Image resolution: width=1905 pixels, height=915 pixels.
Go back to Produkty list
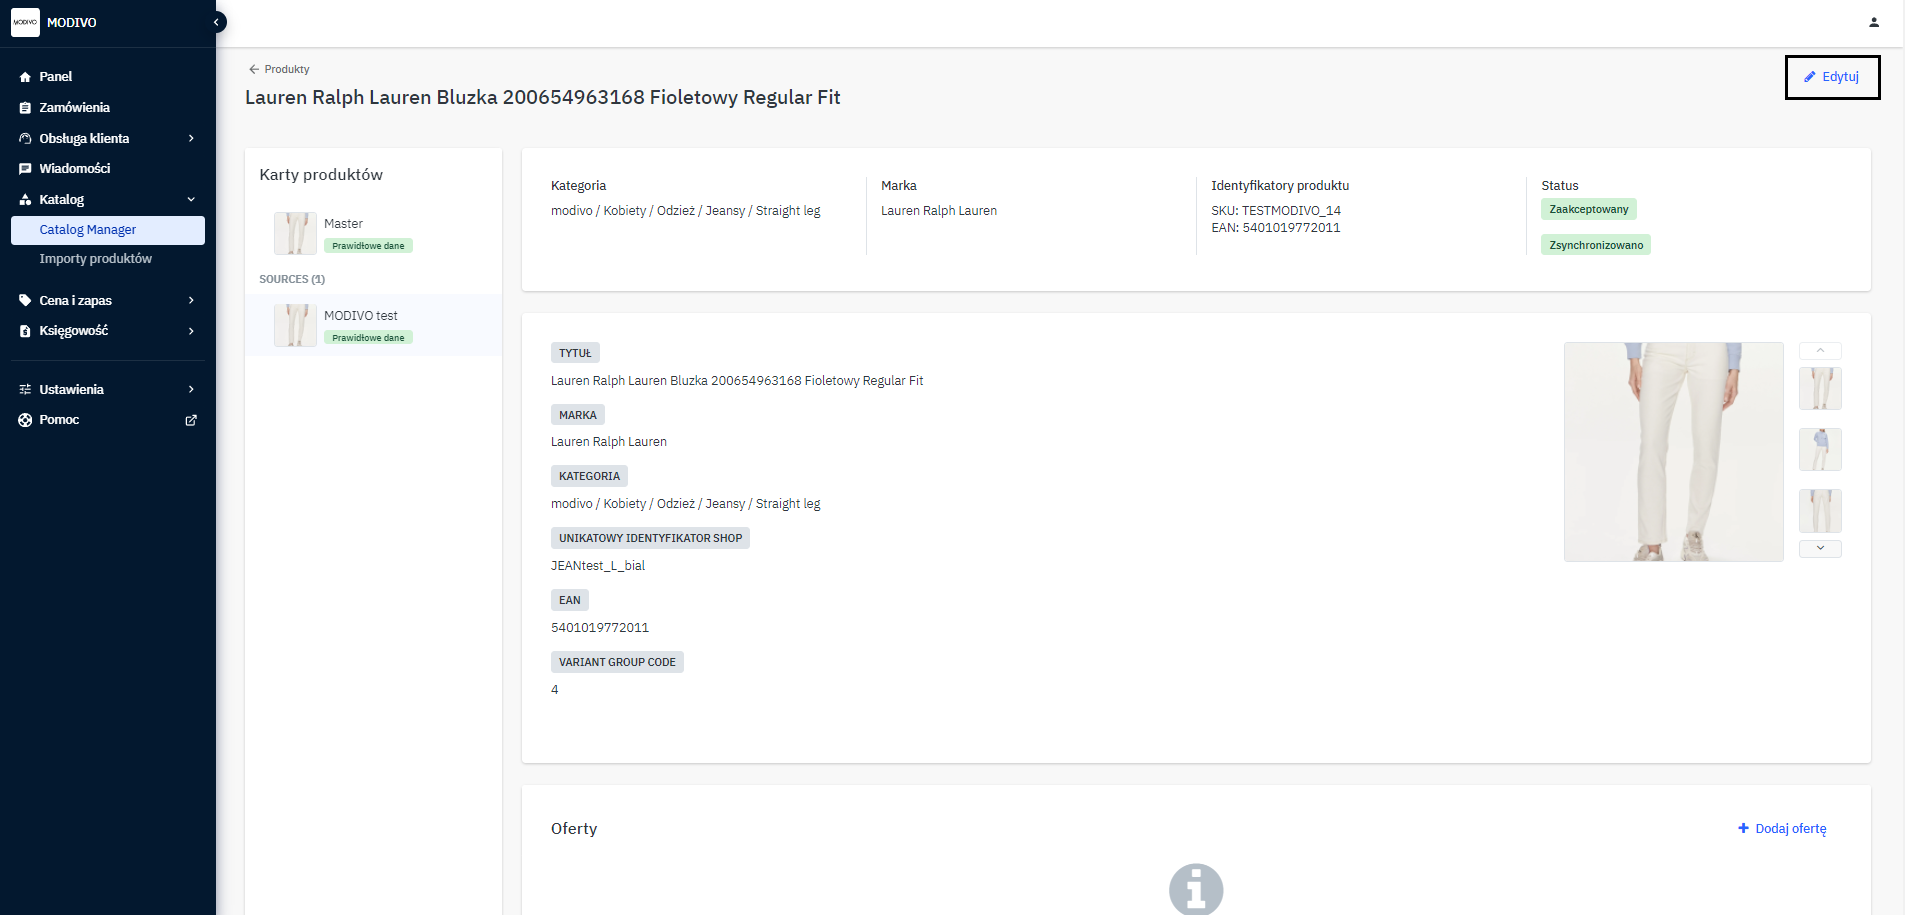click(279, 70)
